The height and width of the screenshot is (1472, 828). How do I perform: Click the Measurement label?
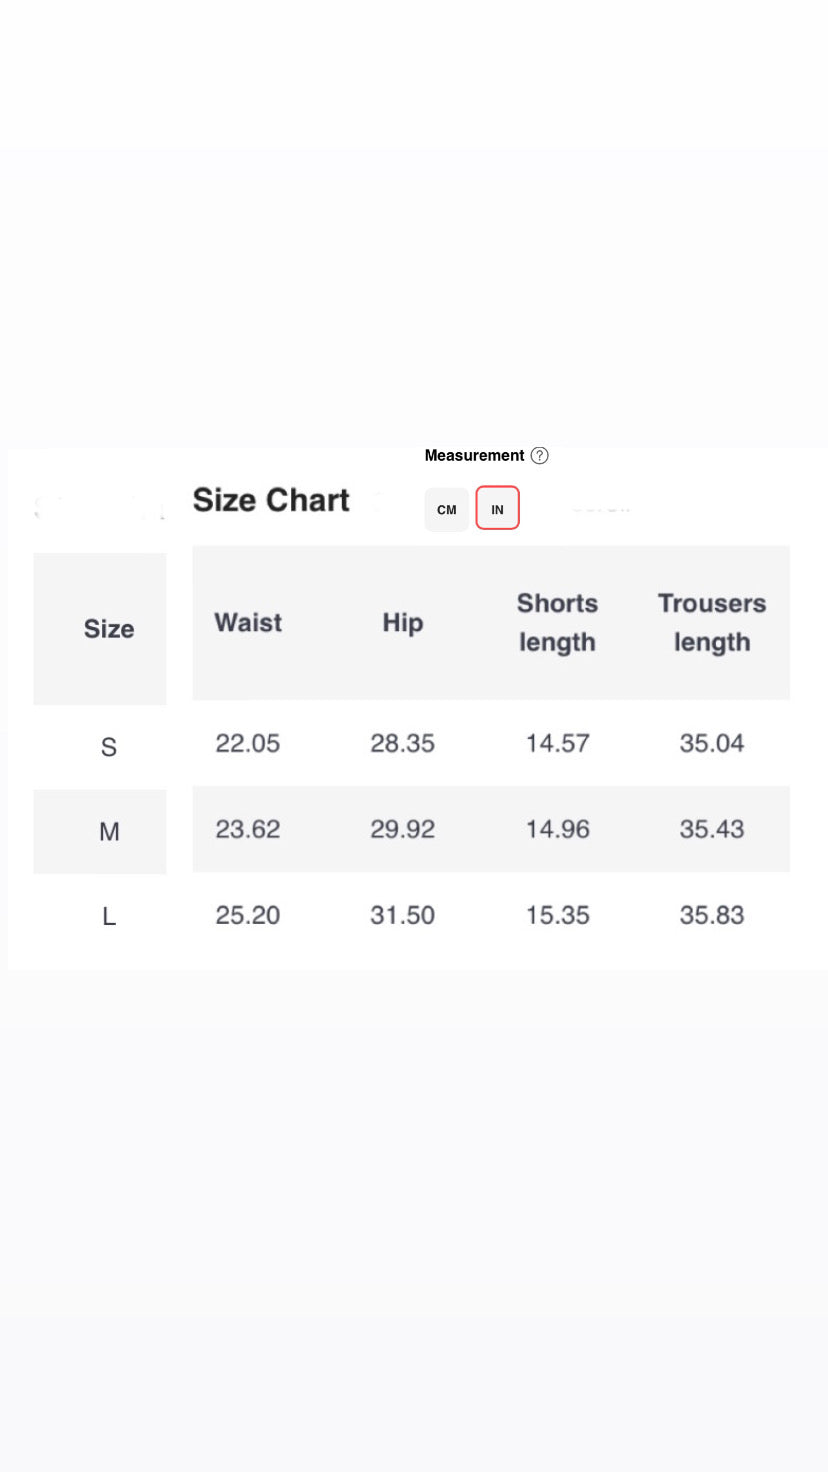[x=474, y=455]
